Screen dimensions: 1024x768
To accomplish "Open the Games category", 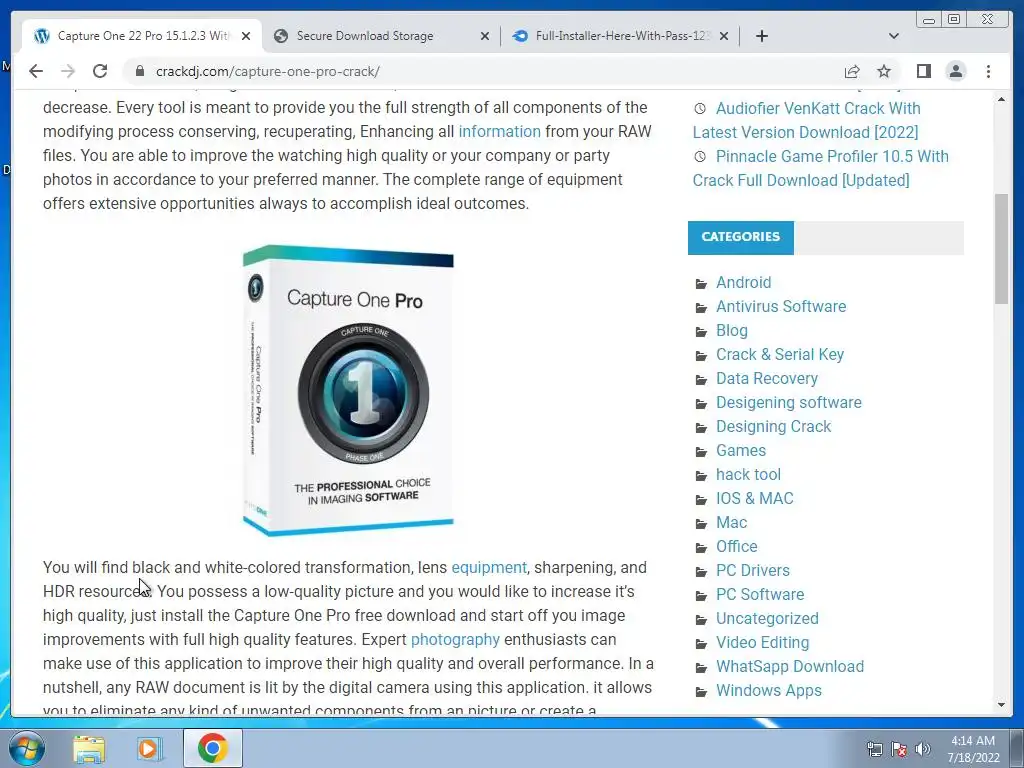I will click(x=741, y=451).
